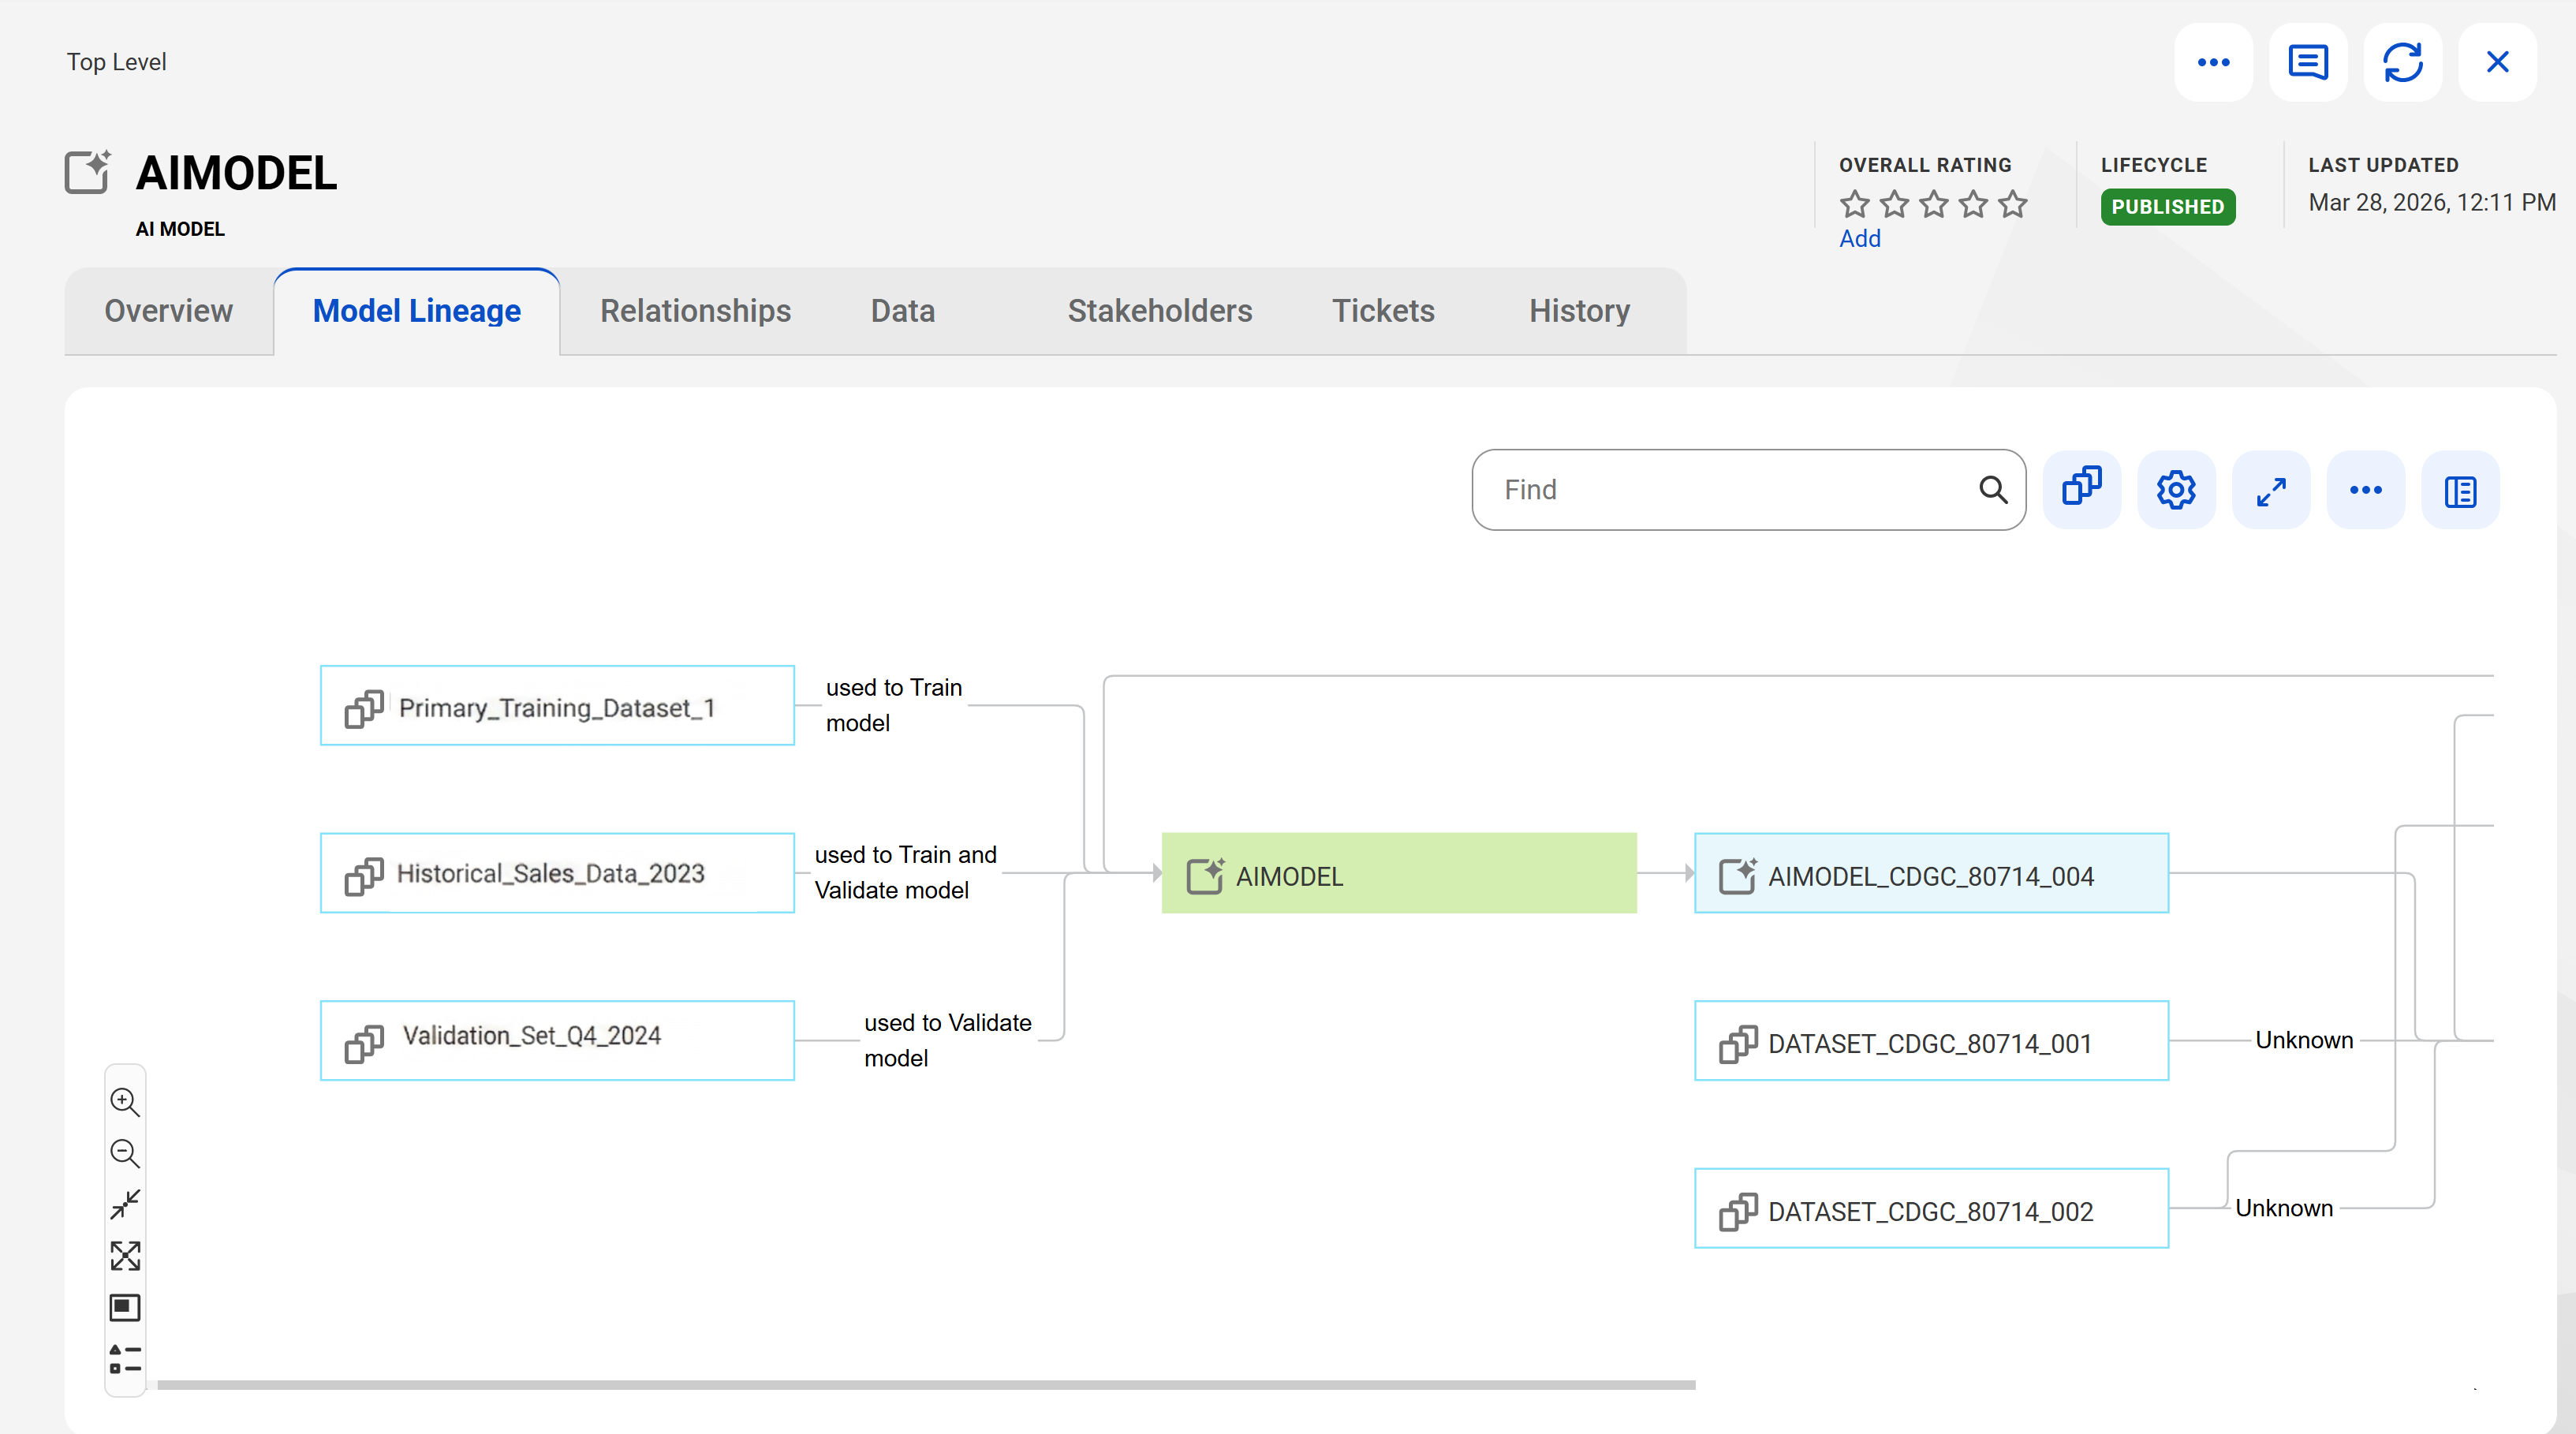Viewport: 2576px width, 1434px height.
Task: Open the Relationships tab
Action: (x=695, y=311)
